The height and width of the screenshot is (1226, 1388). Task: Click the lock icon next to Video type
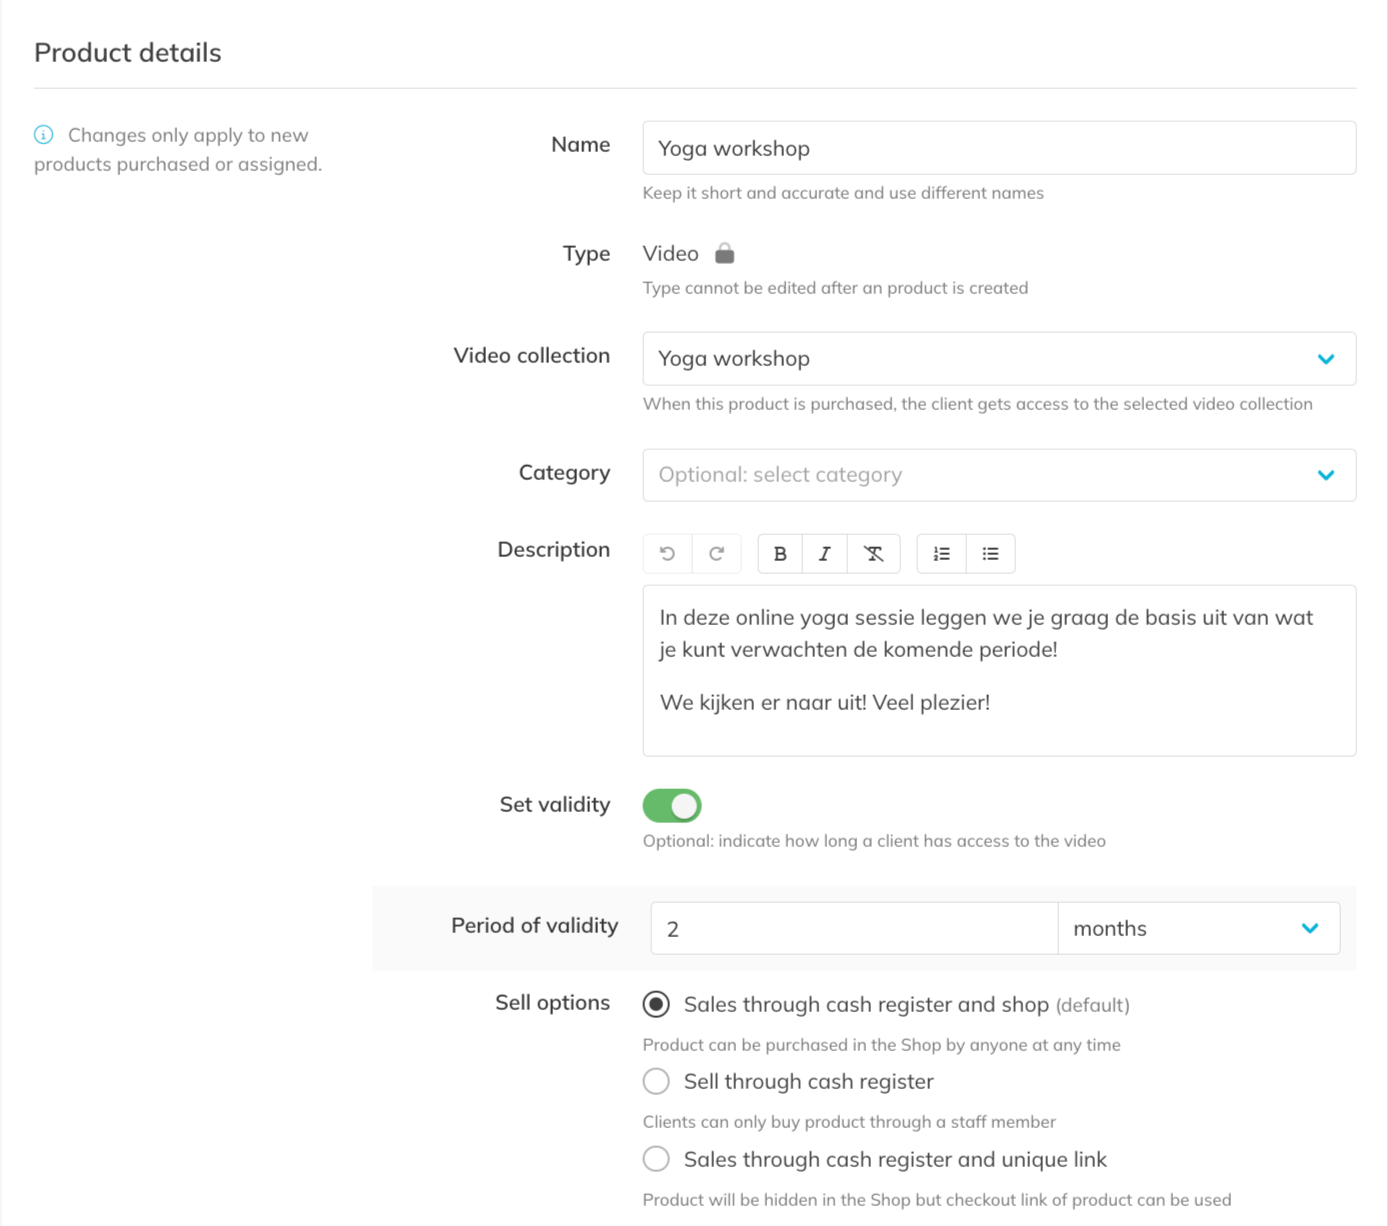[x=725, y=253]
